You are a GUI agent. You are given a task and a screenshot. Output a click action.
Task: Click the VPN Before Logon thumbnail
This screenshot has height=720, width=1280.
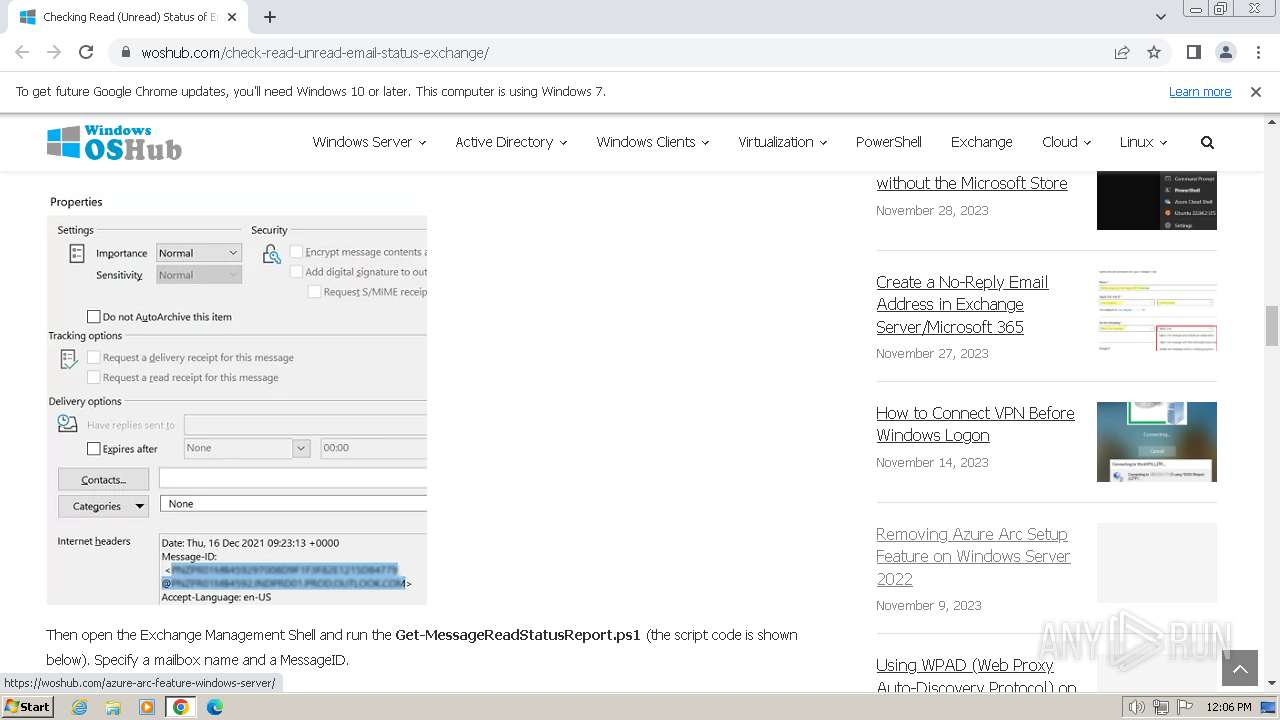click(1156, 442)
